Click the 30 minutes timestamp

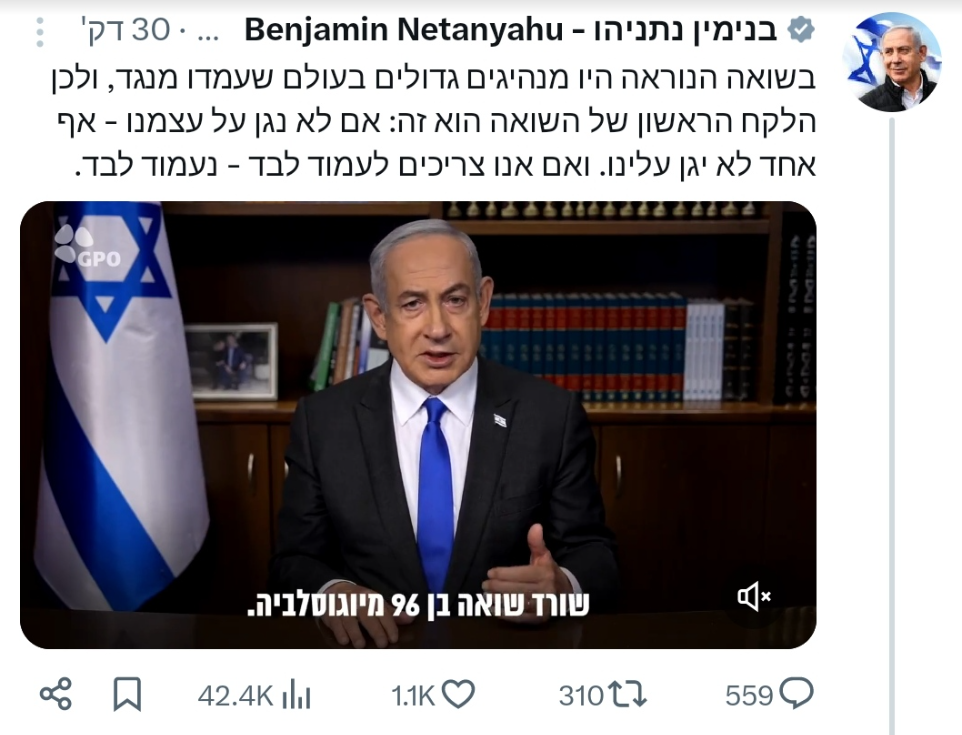125,30
